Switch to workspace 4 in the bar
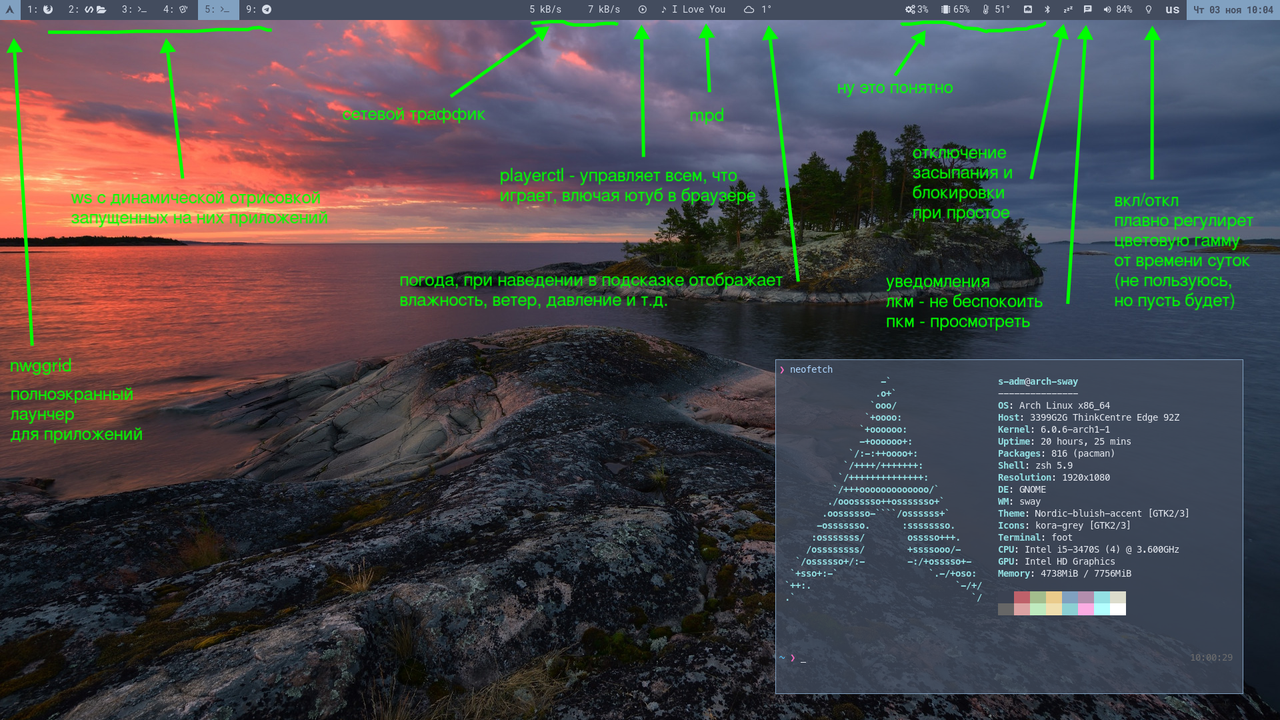The width and height of the screenshot is (1280, 720). (x=177, y=9)
